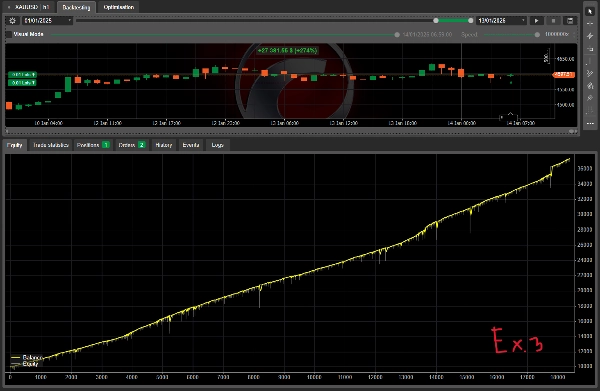This screenshot has height=391, width=600.
Task: Enable the Visual Mode checkbox
Action: [9, 34]
